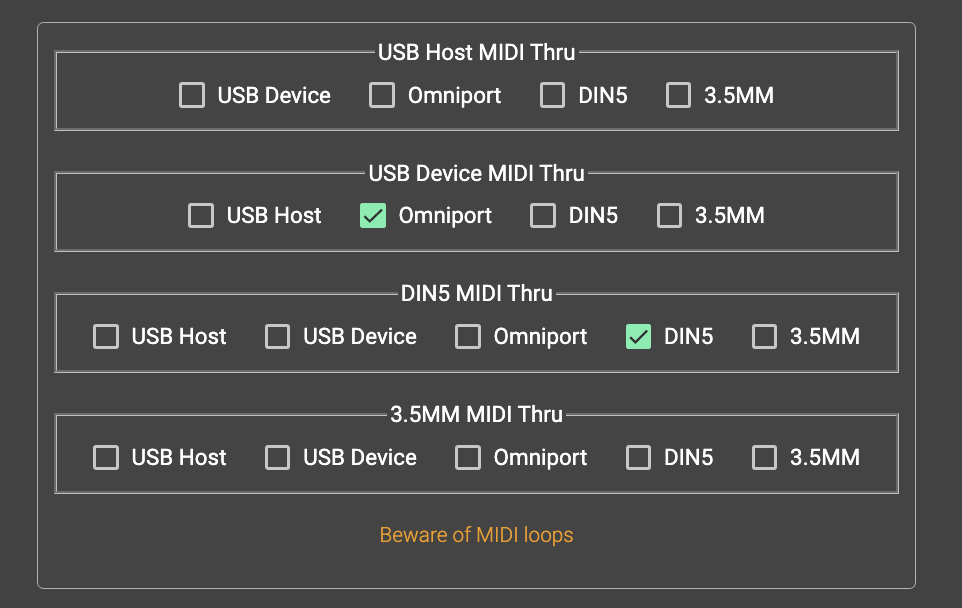This screenshot has width=962, height=608.
Task: Toggle Omniport in DIN5 MIDI Thru
Action: point(468,337)
